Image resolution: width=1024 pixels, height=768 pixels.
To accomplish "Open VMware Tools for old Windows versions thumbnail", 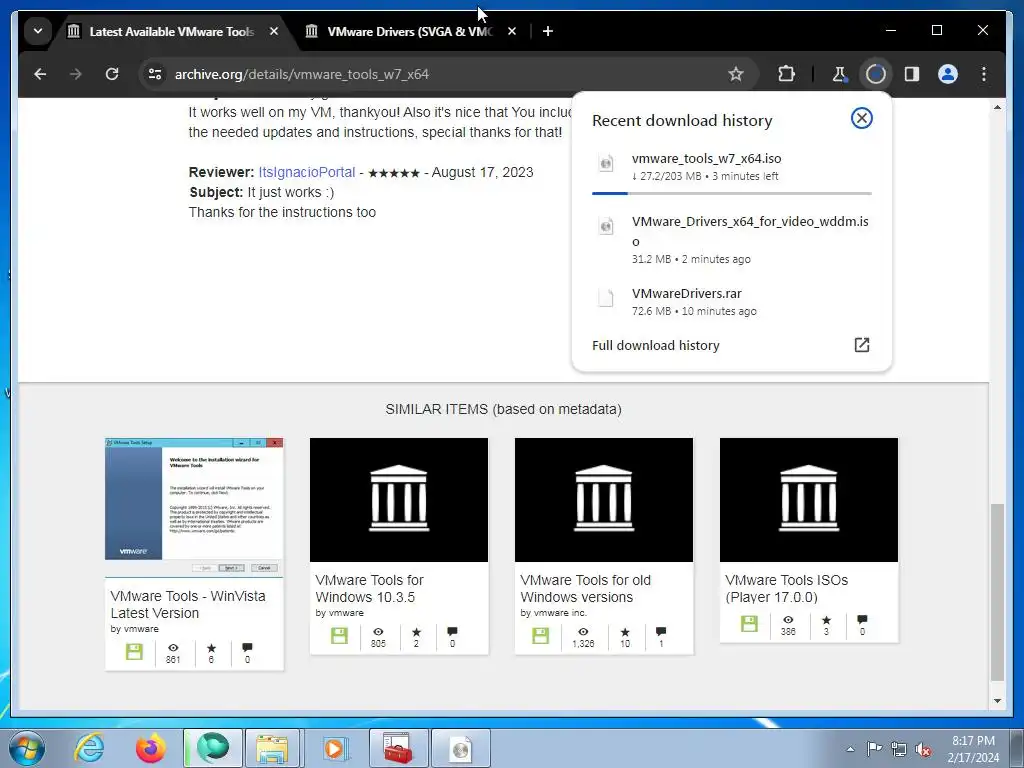I will 604,500.
